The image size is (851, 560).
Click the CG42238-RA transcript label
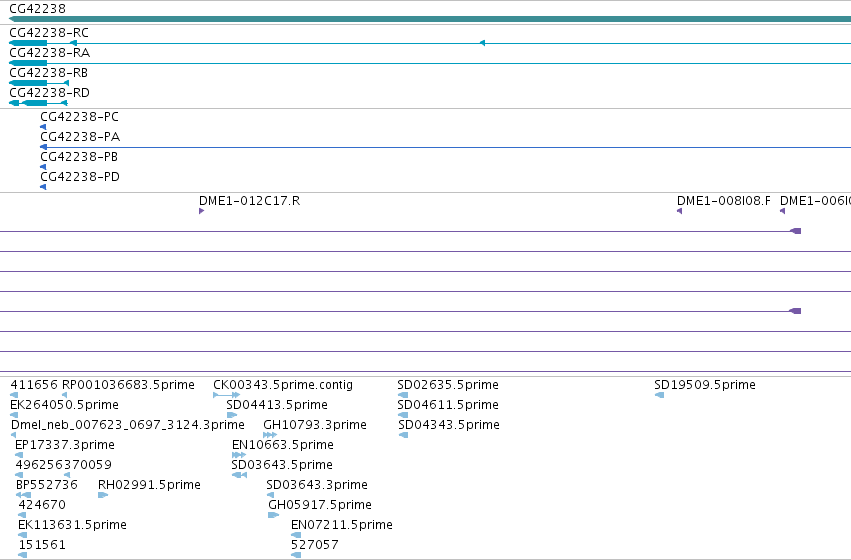point(49,53)
